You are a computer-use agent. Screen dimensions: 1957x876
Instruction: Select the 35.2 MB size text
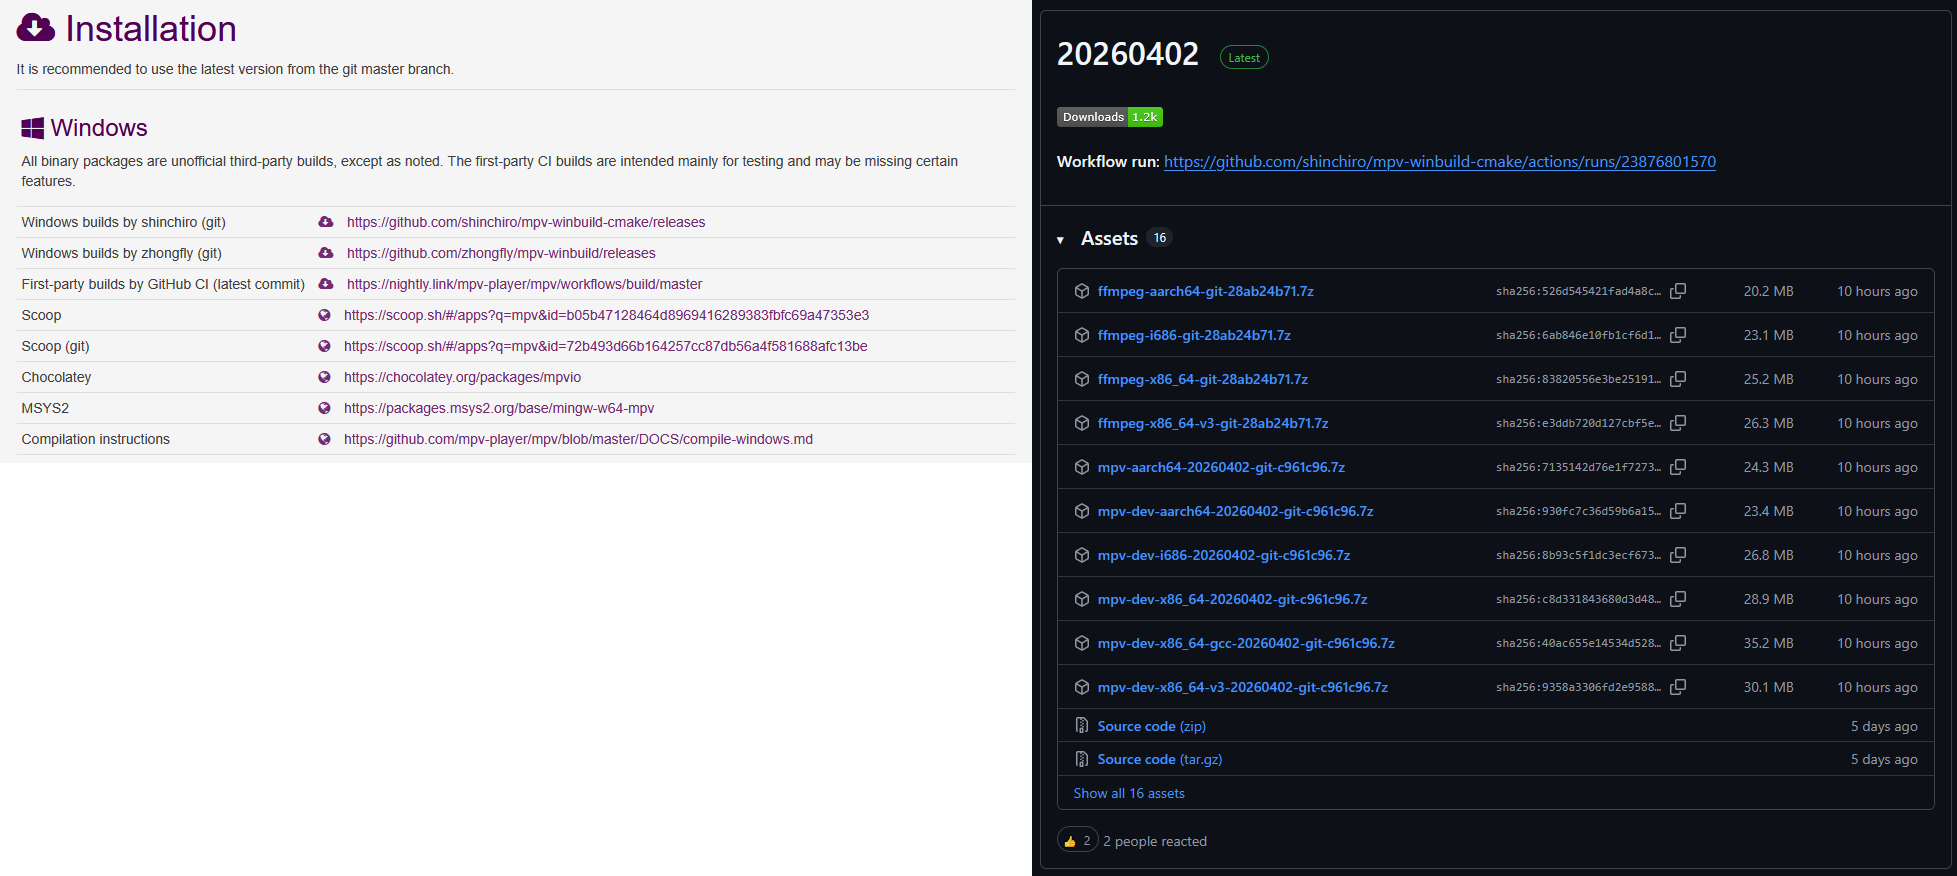(1769, 643)
